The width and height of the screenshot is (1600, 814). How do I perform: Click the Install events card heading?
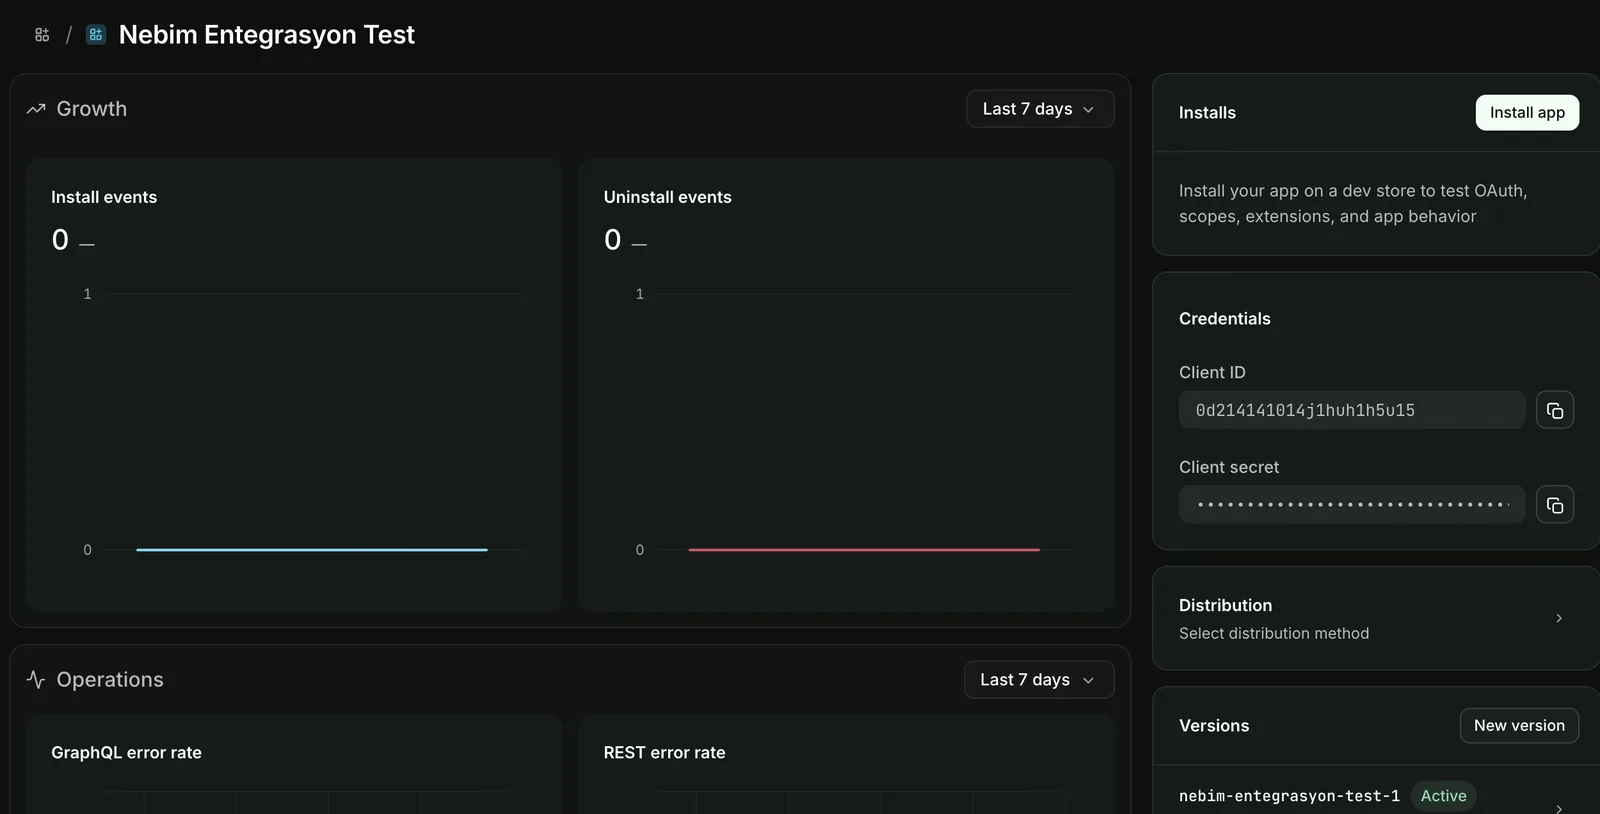coord(104,197)
